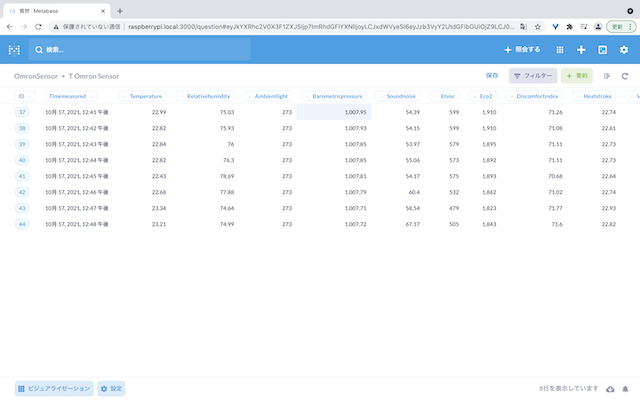
Task: Open the Ambientlight column header menu
Action: click(x=268, y=96)
